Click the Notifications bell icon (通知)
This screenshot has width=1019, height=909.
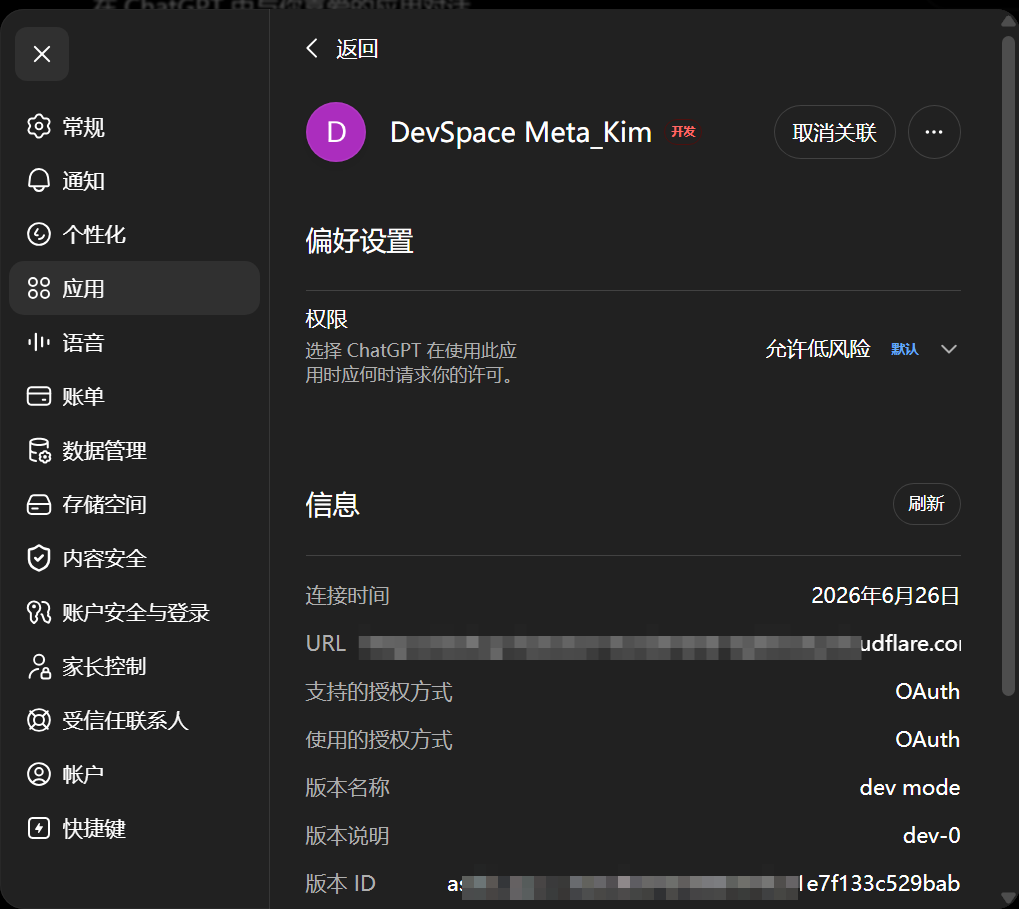click(39, 180)
